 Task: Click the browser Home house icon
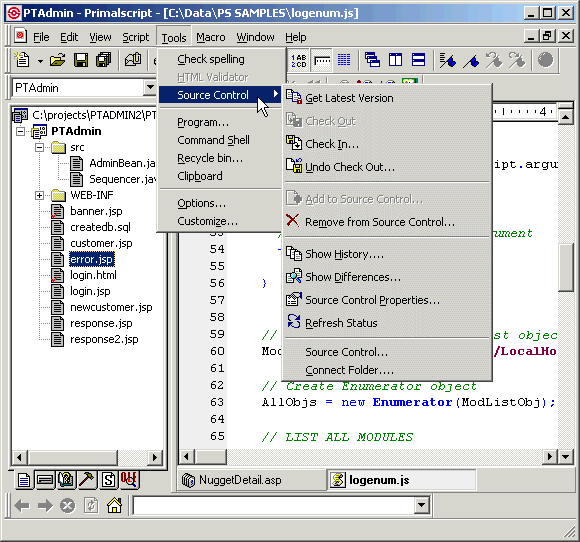[115, 505]
